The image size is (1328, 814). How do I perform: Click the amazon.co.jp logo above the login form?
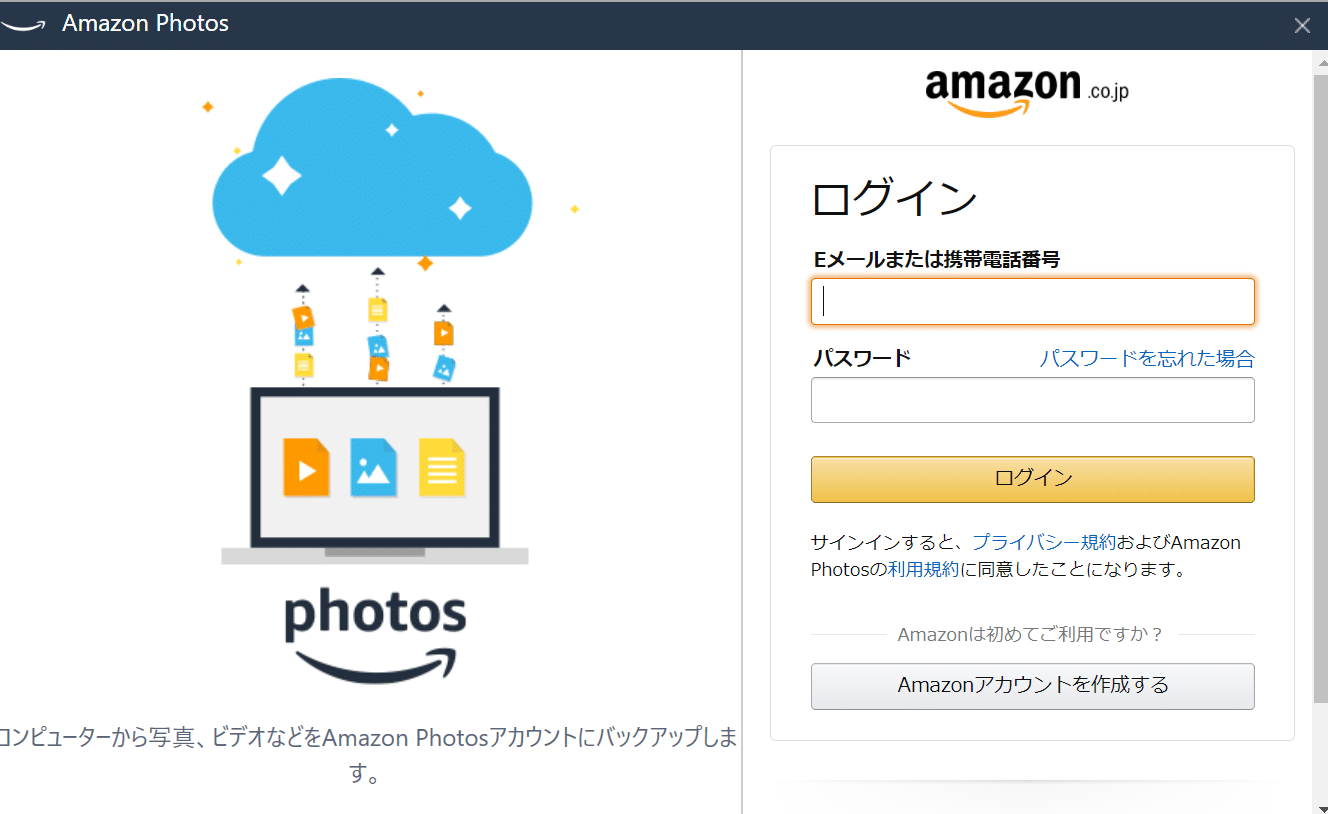1027,92
